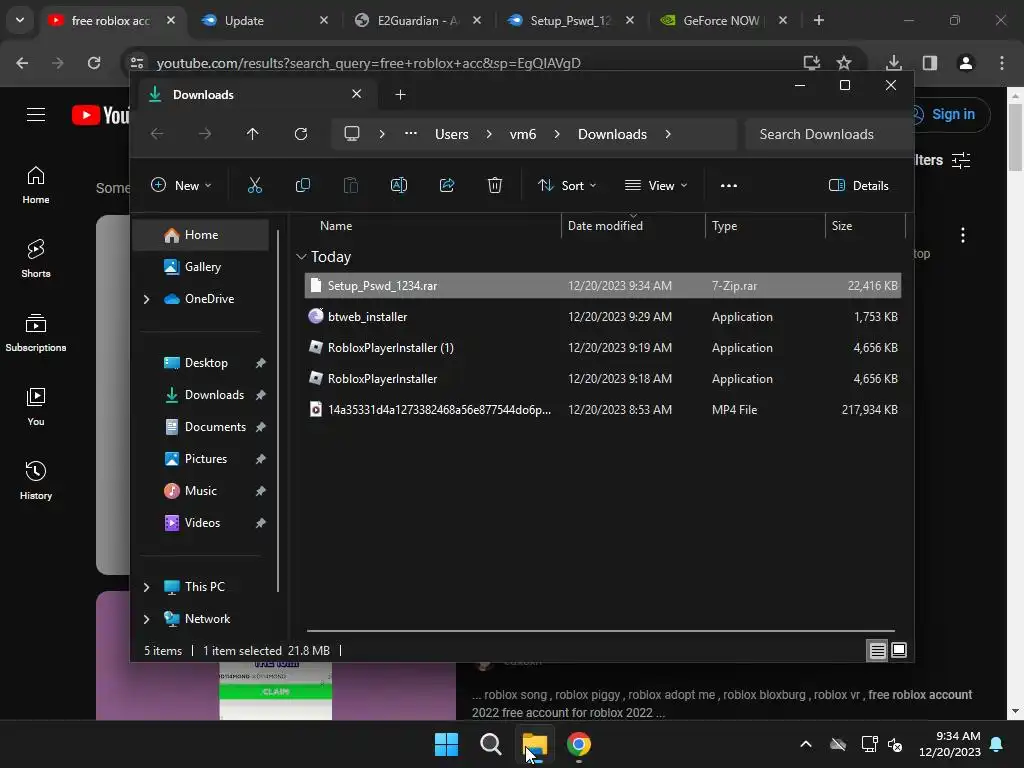1024x768 pixels.
Task: Click the Share icon in Explorer toolbar
Action: [x=447, y=185]
